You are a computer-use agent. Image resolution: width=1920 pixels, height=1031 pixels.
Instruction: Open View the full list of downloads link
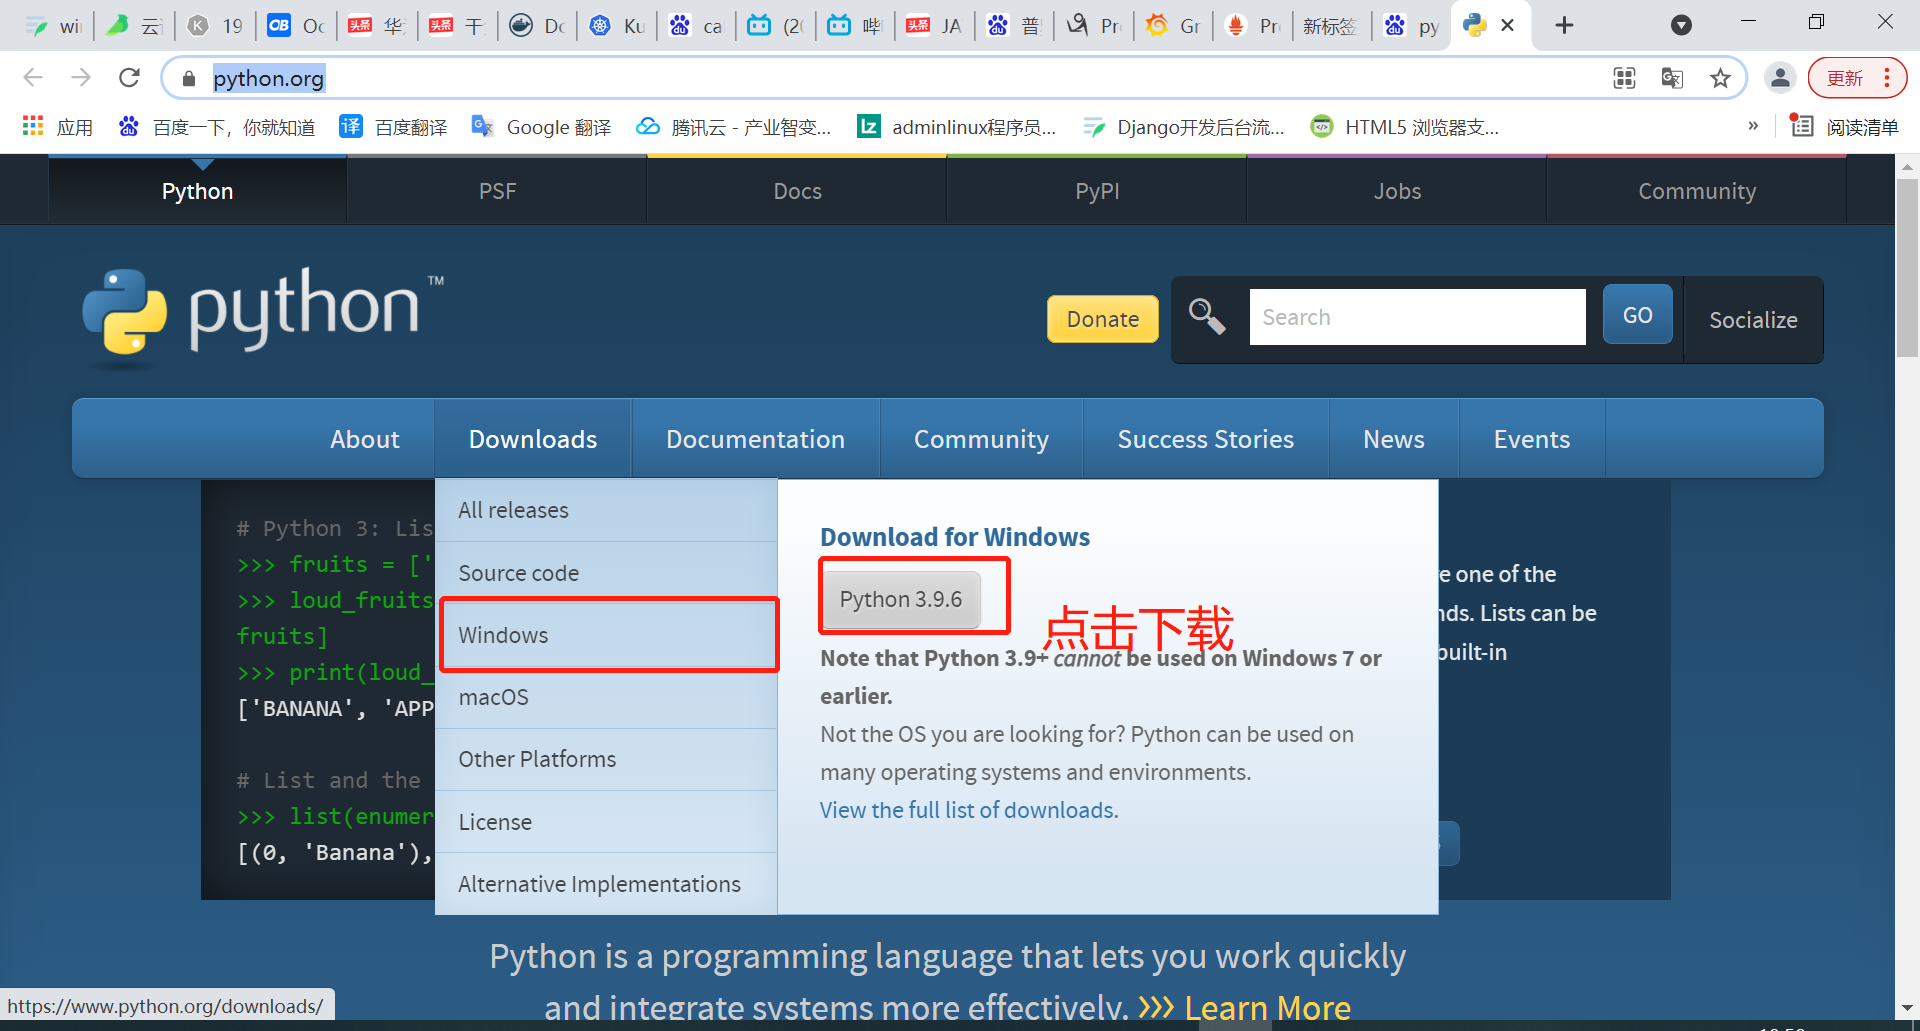[969, 810]
